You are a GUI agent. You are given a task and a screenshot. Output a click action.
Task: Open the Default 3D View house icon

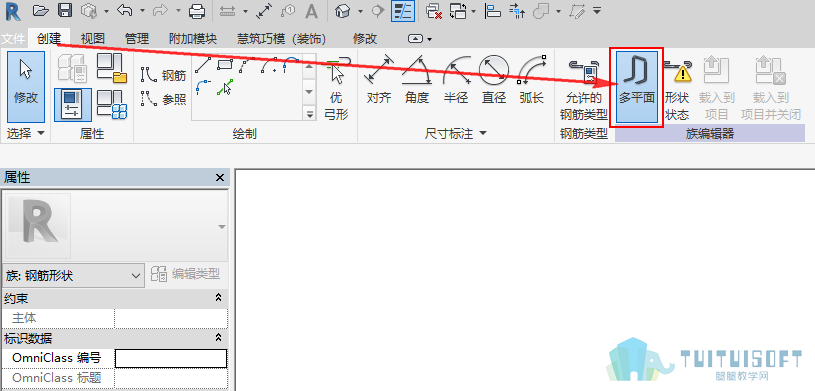(342, 11)
